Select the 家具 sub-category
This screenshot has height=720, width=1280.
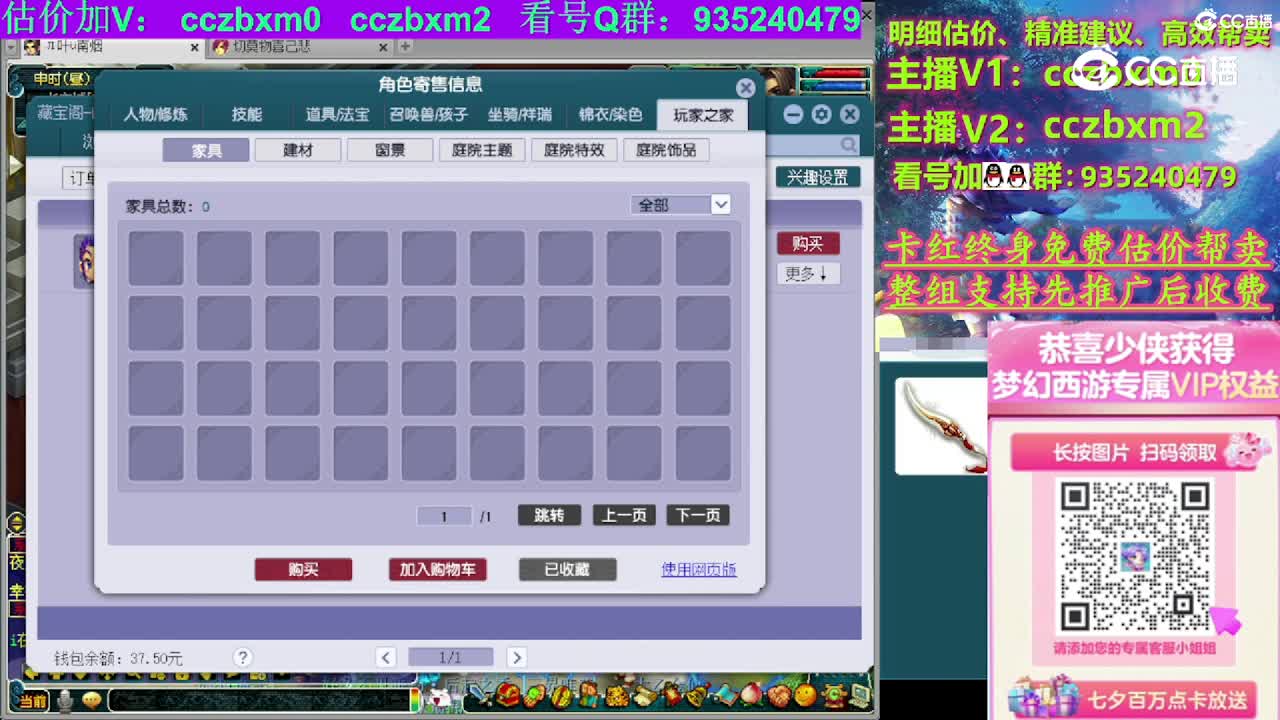[x=206, y=150]
